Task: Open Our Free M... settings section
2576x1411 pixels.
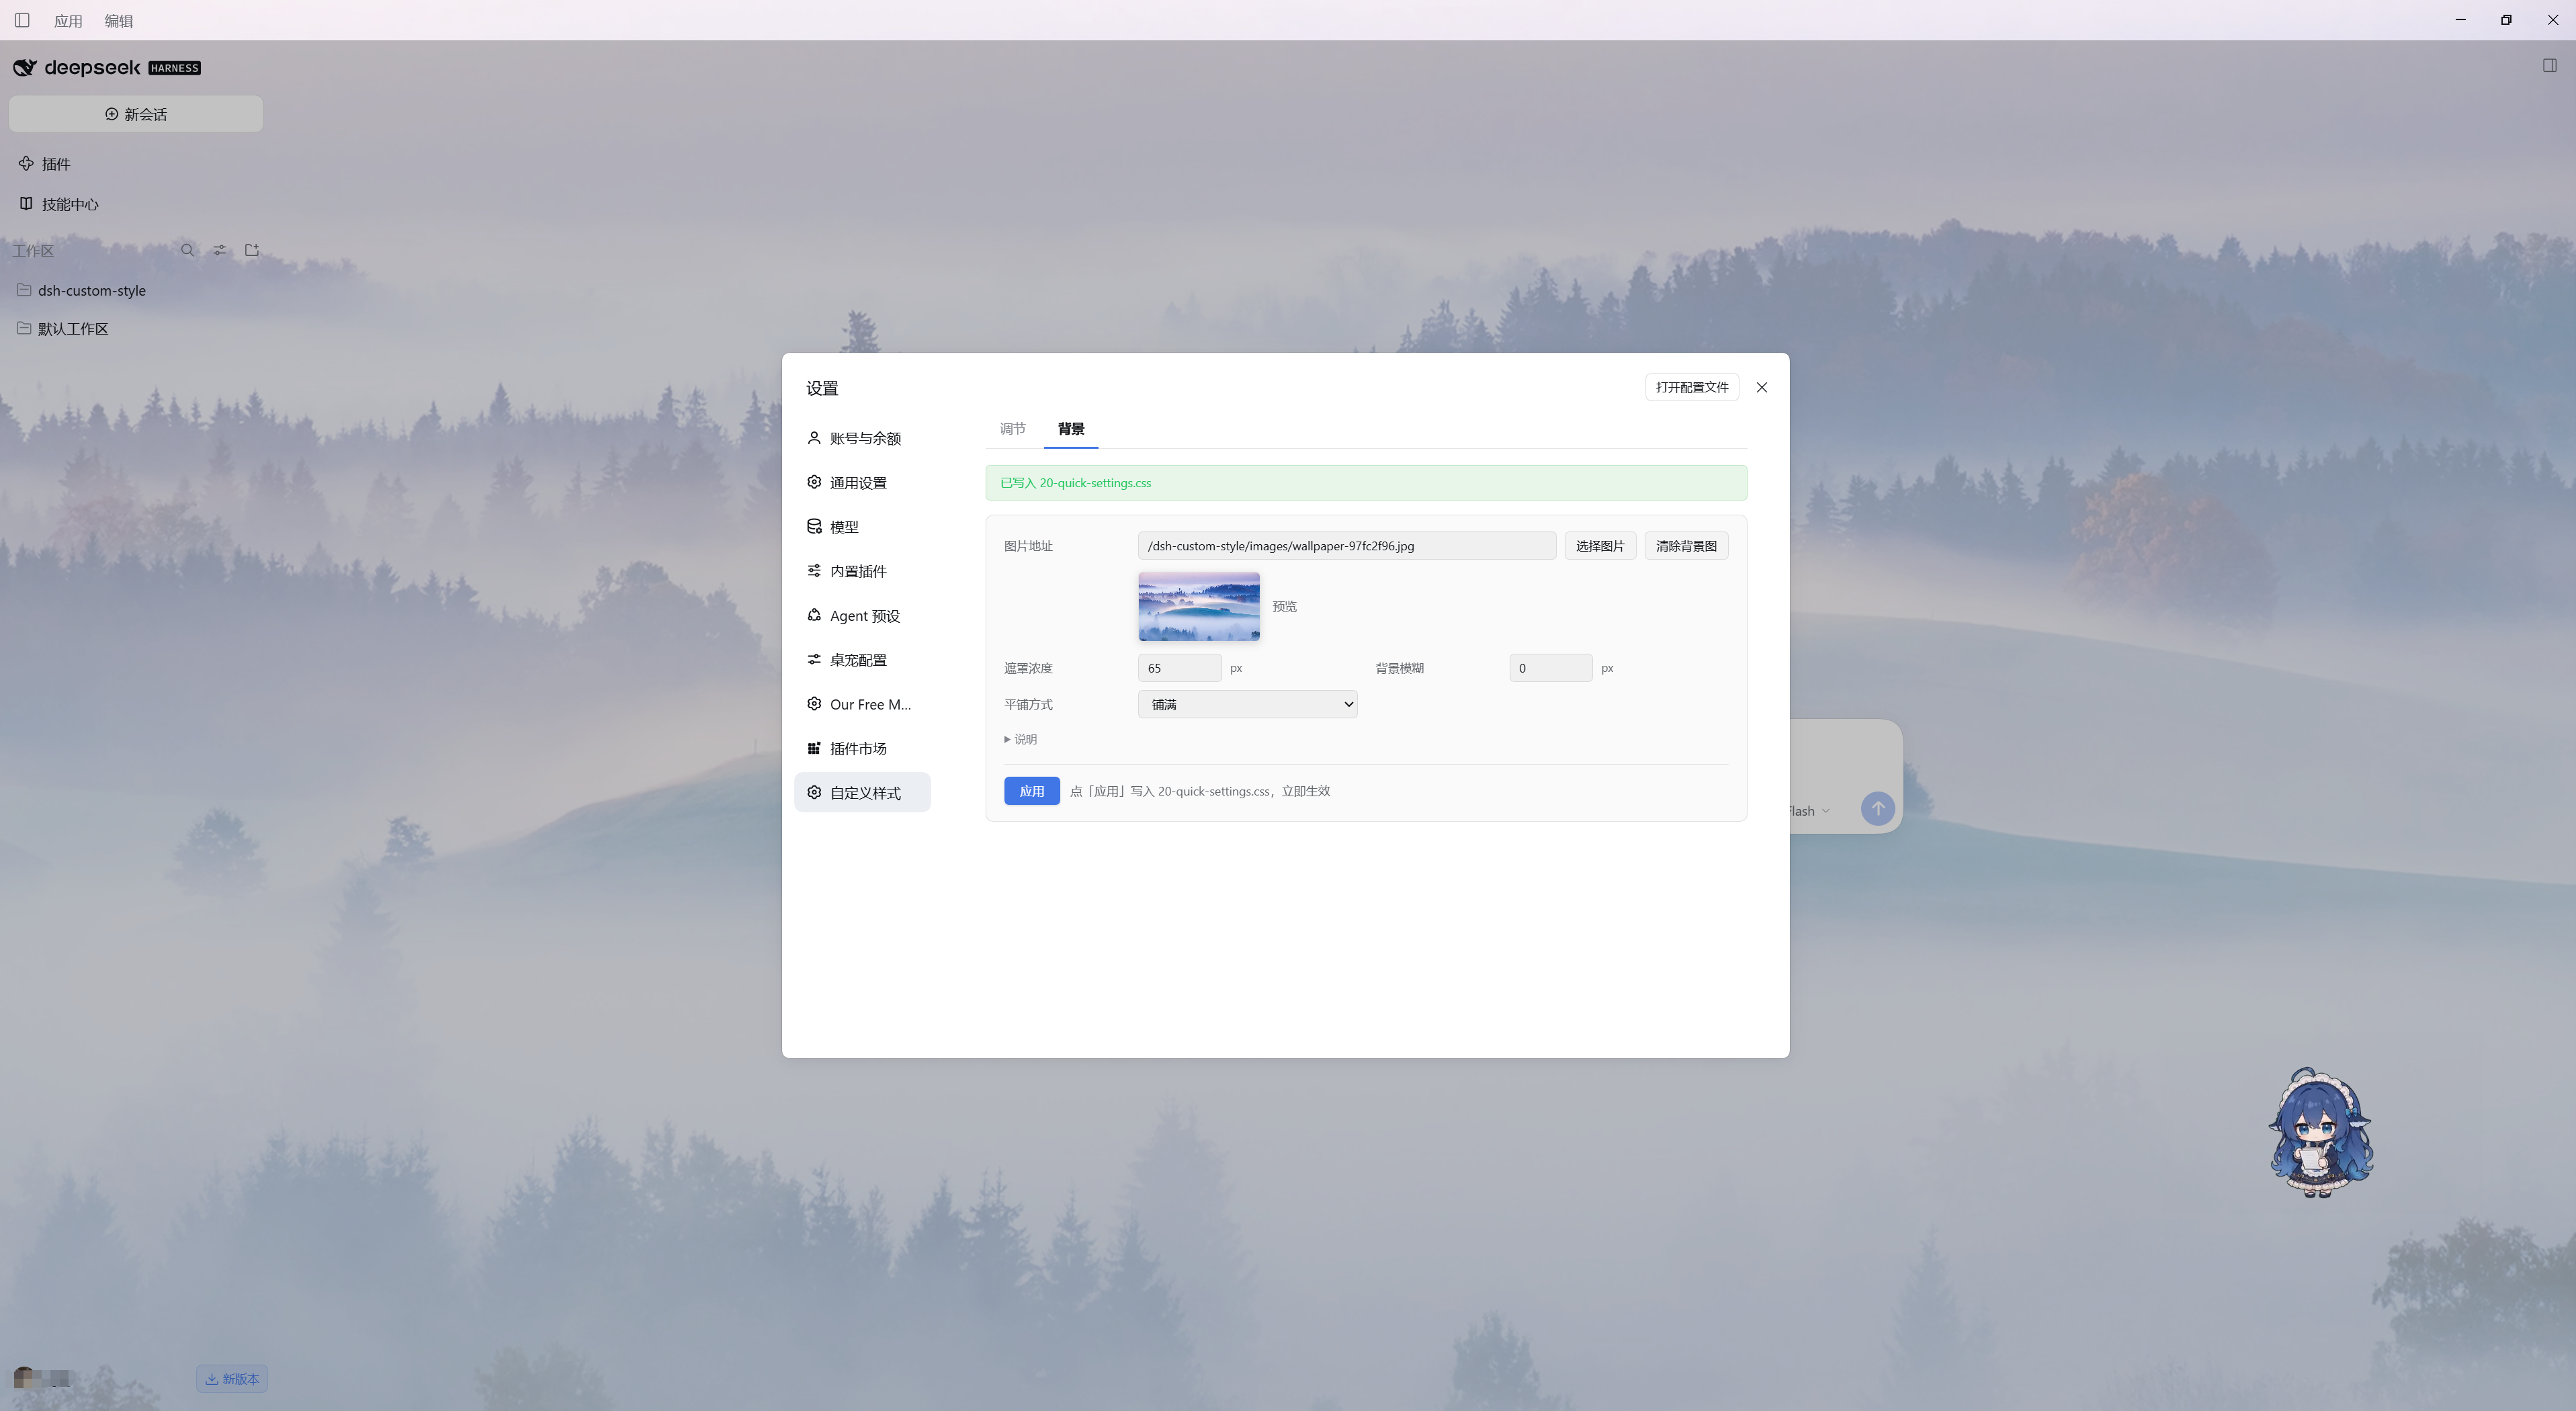Action: click(x=862, y=704)
